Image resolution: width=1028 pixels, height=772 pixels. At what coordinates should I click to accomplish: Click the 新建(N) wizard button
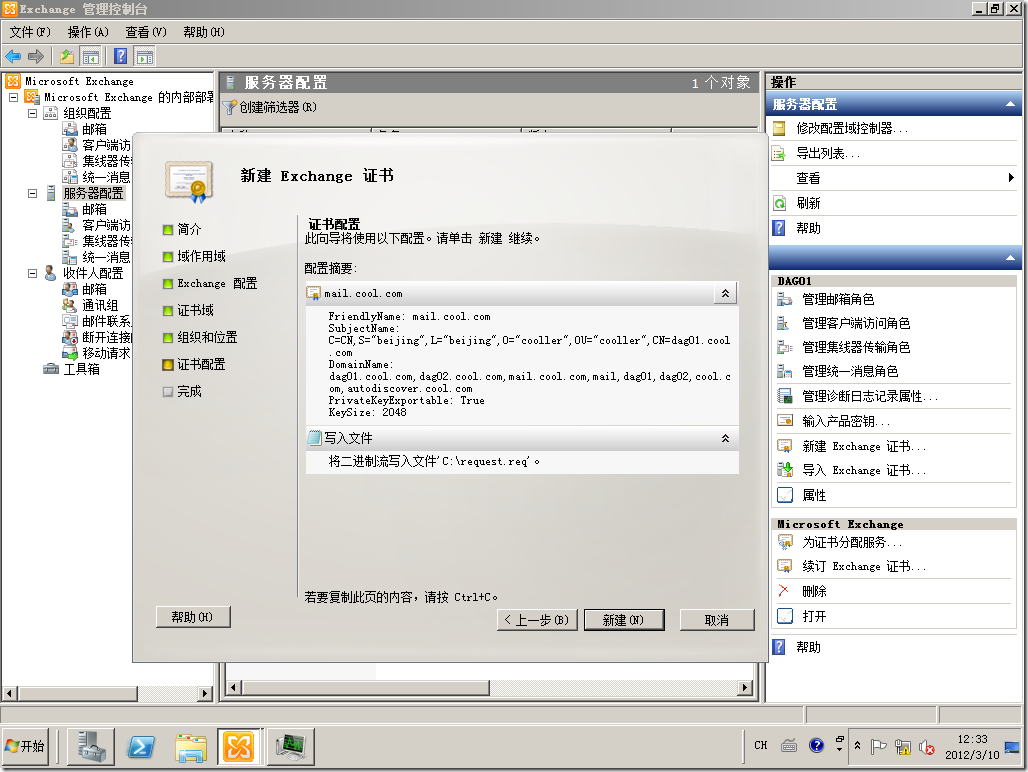pyautogui.click(x=623, y=620)
